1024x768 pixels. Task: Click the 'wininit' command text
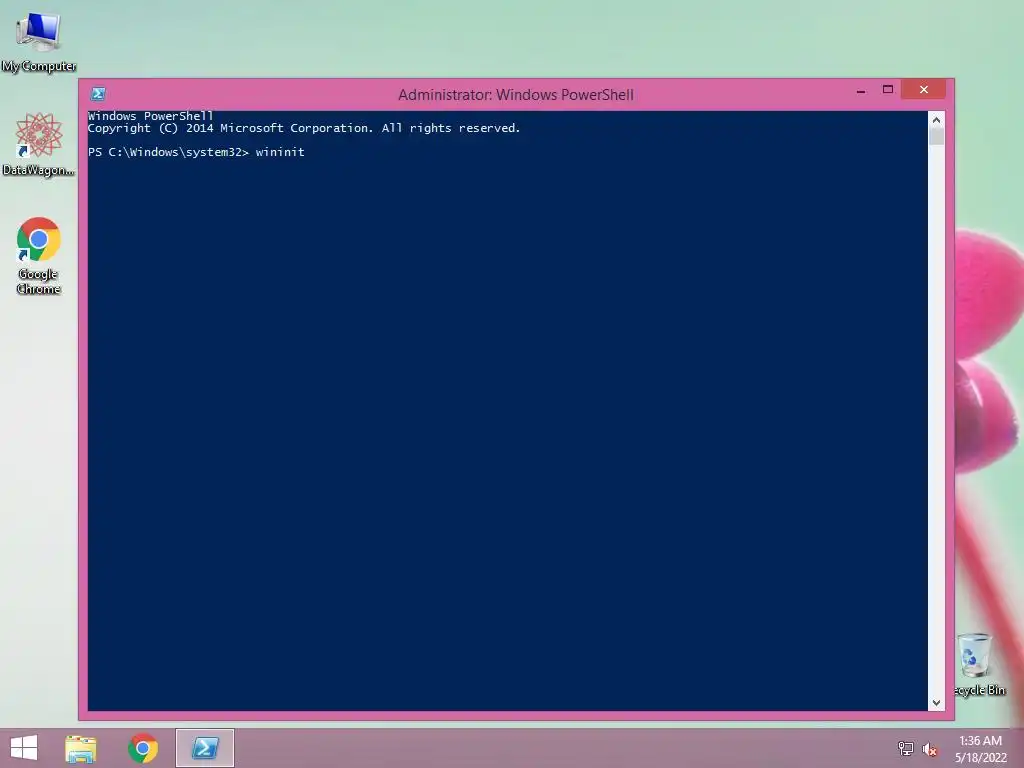(x=280, y=152)
